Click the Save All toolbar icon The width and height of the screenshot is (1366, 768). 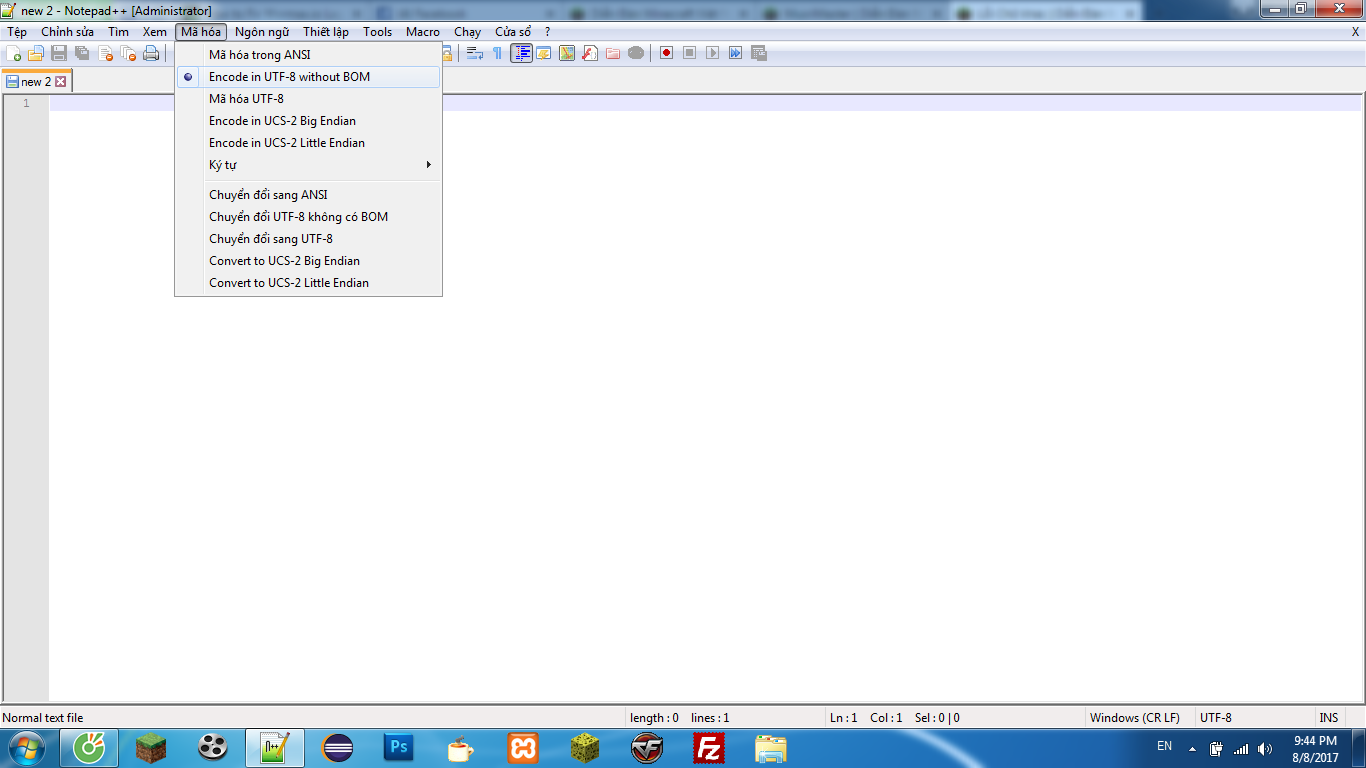point(82,53)
